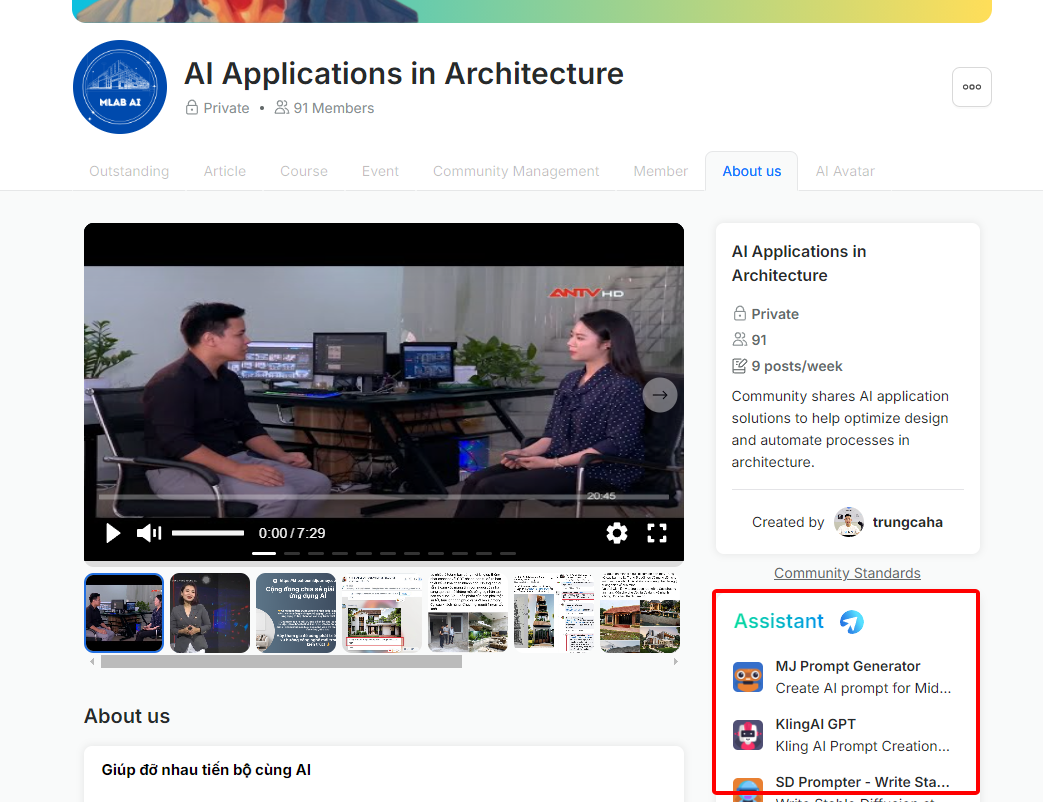1043x802 pixels.
Task: Play the interview video
Action: click(113, 533)
